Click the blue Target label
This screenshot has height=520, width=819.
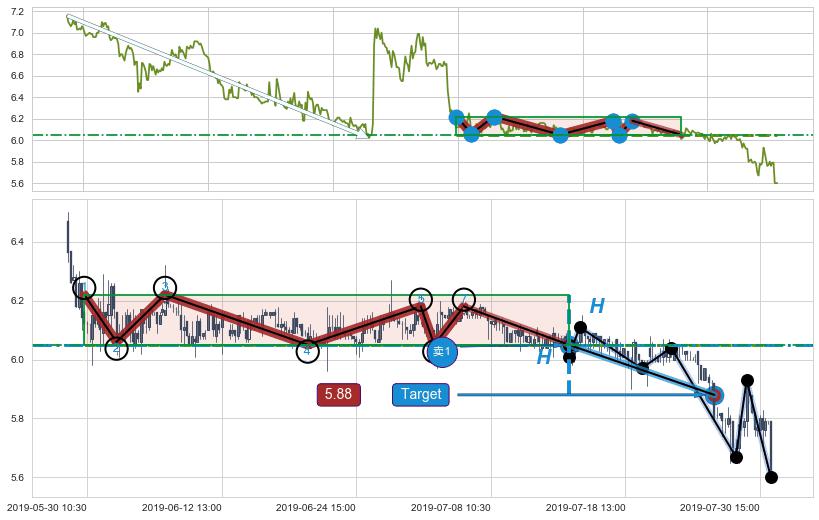[x=420, y=394]
